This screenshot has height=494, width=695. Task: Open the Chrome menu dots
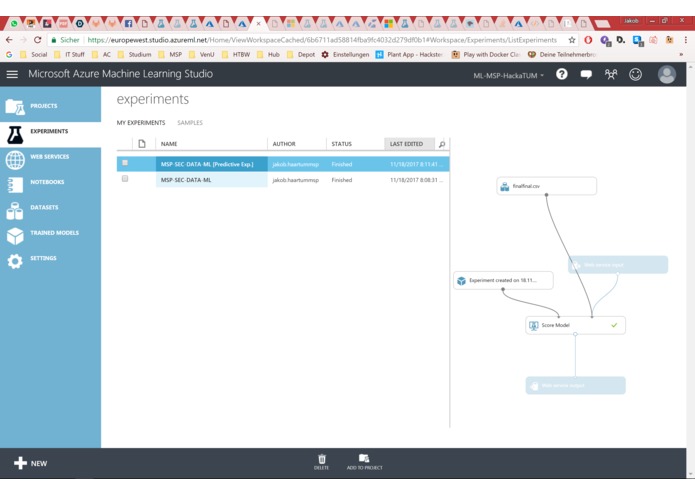(685, 40)
